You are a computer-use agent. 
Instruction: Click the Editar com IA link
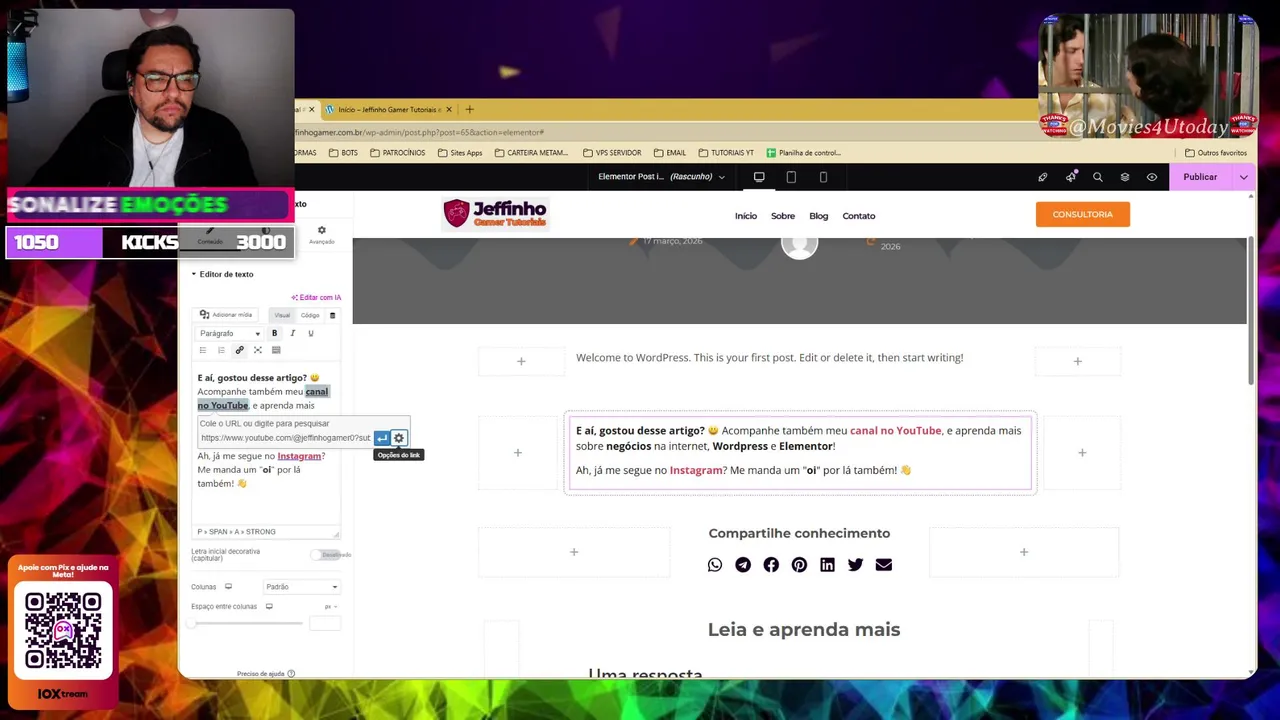pyautogui.click(x=316, y=297)
